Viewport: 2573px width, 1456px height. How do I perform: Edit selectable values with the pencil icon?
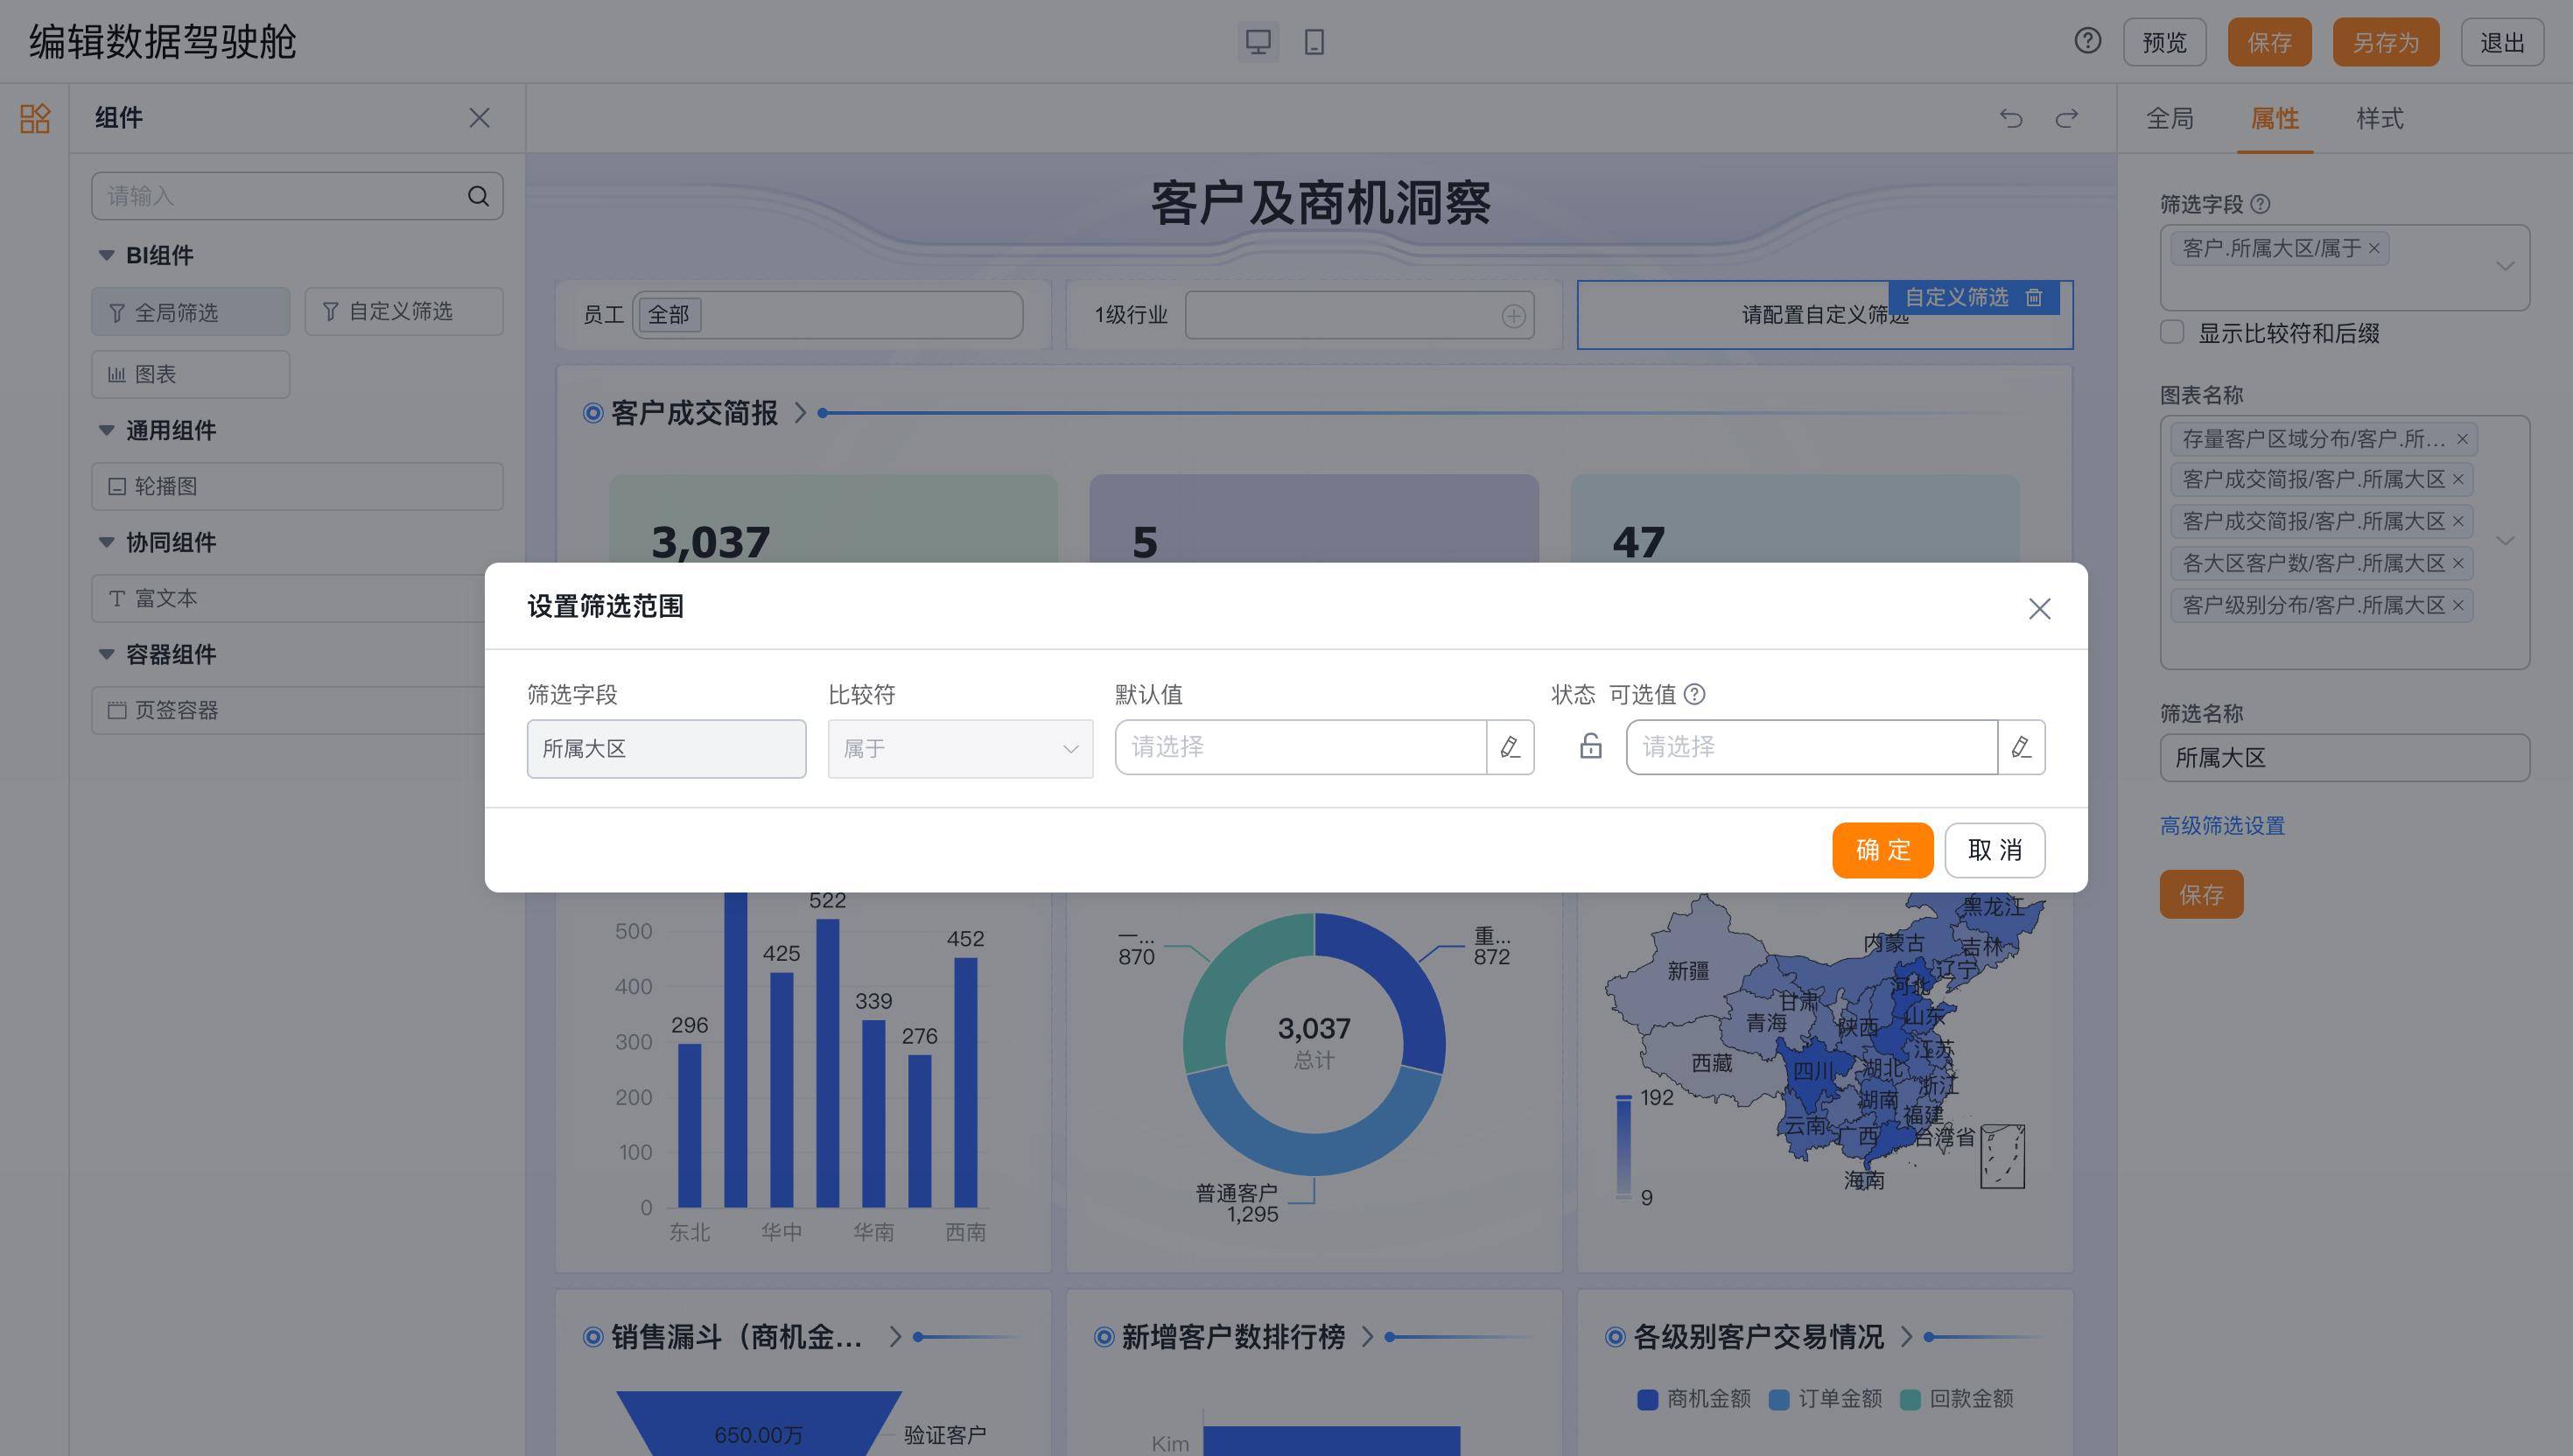2021,747
